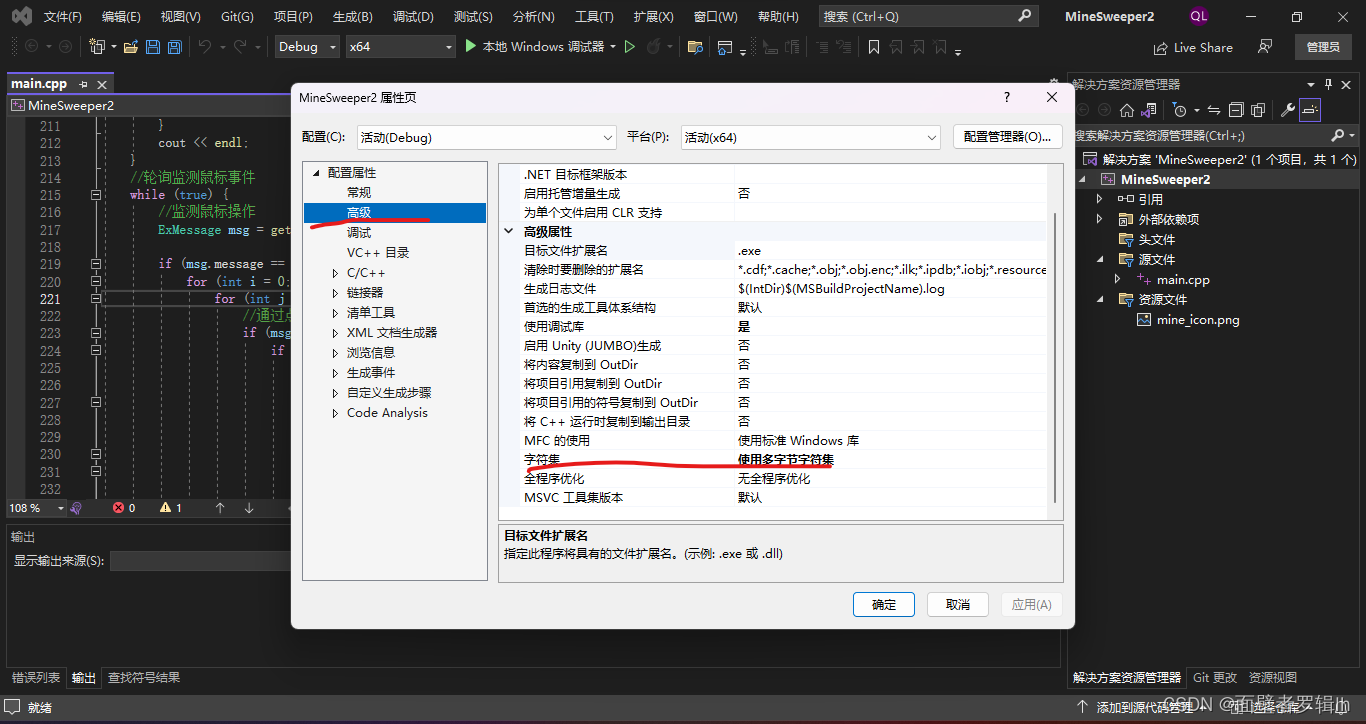
Task: Click the 确定 button
Action: click(884, 605)
